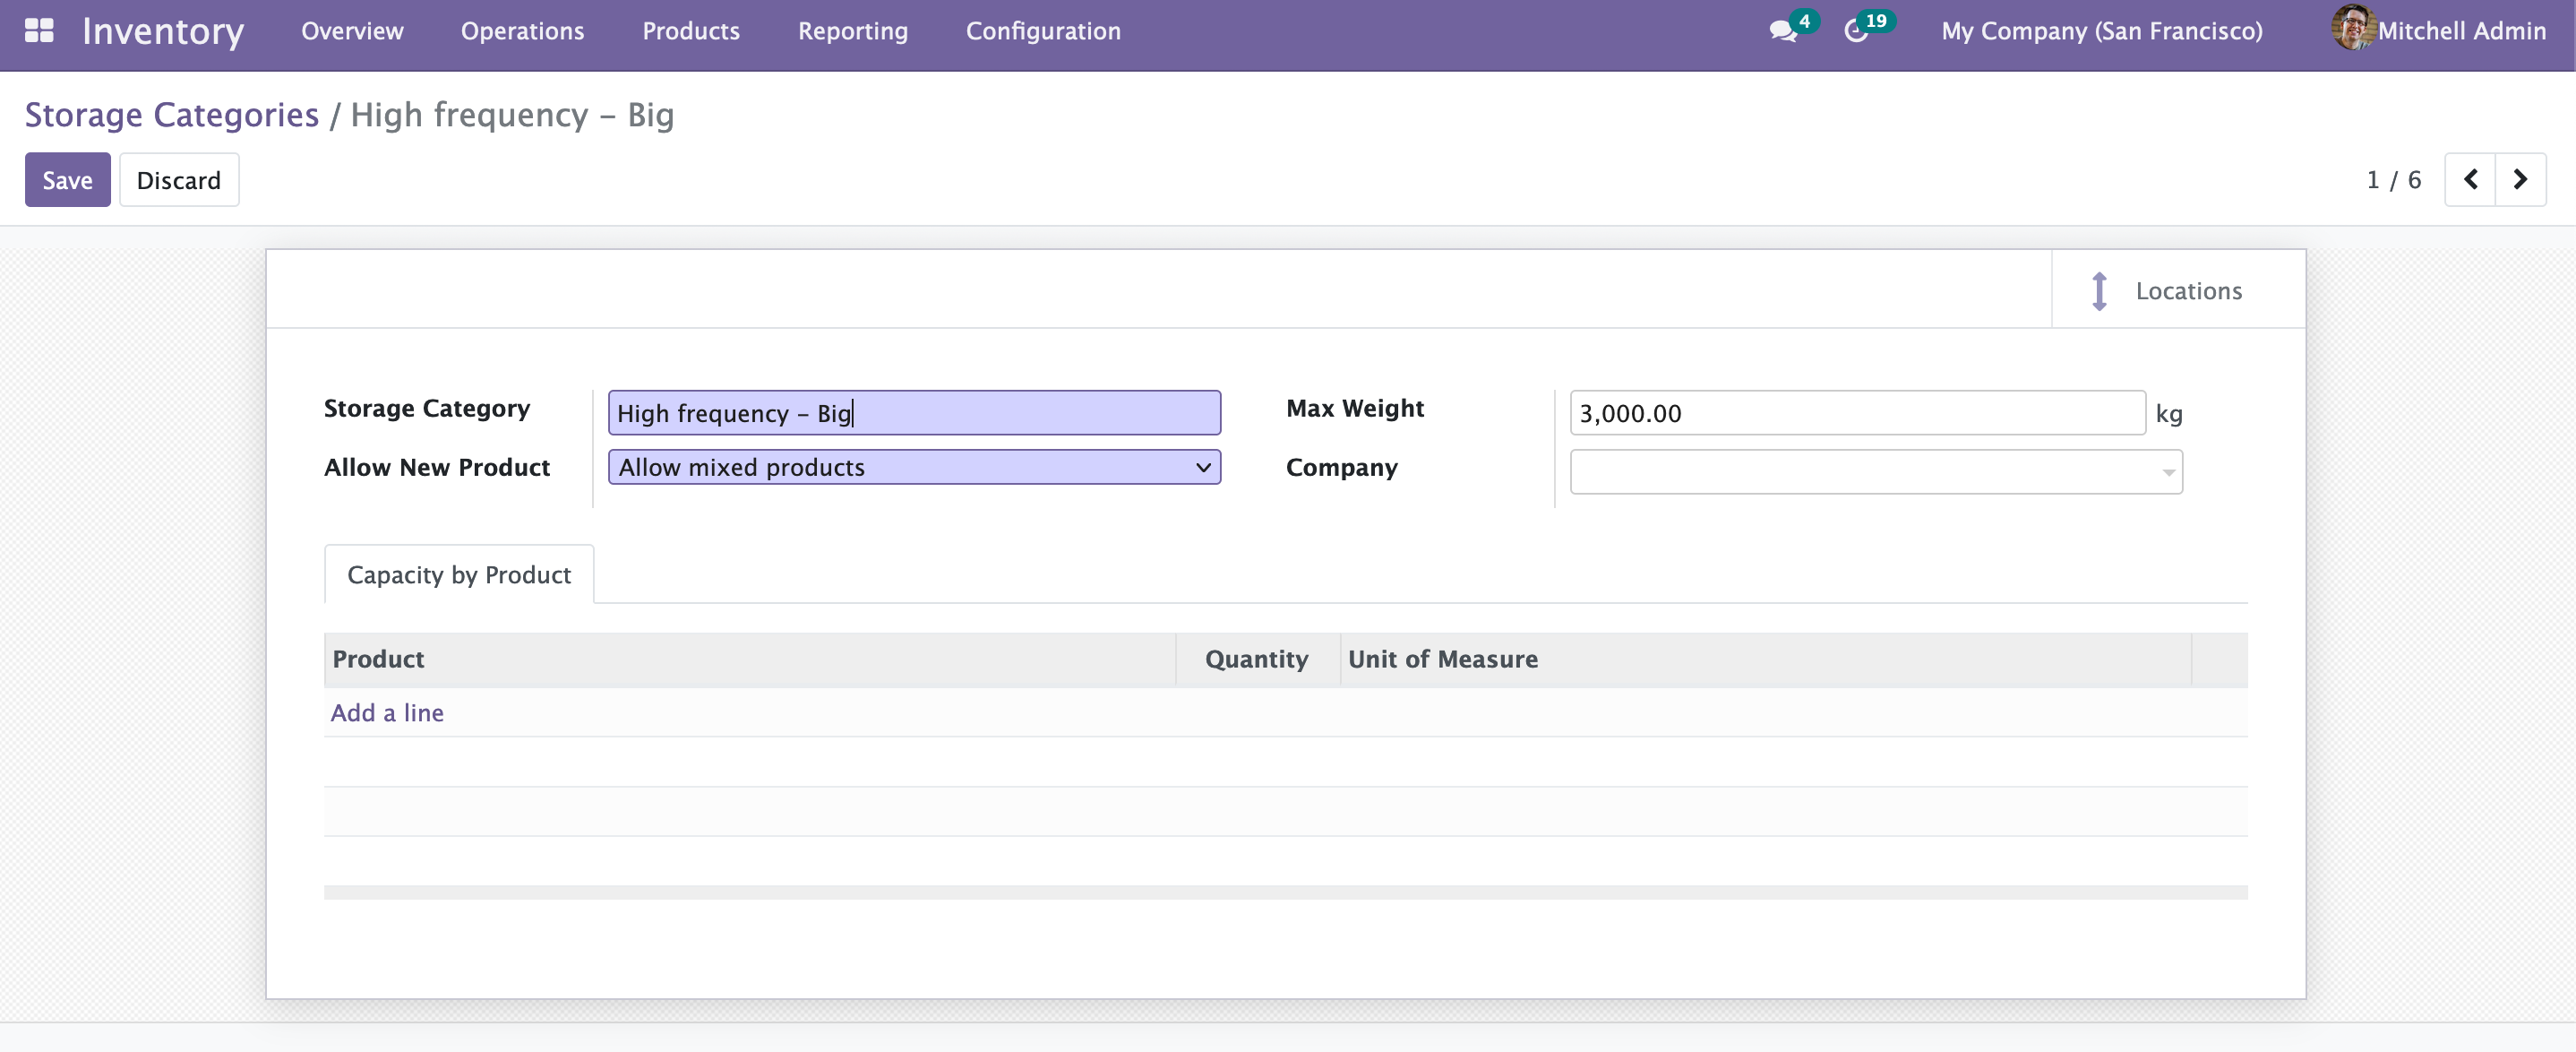Click the Inventory app title

tap(163, 31)
